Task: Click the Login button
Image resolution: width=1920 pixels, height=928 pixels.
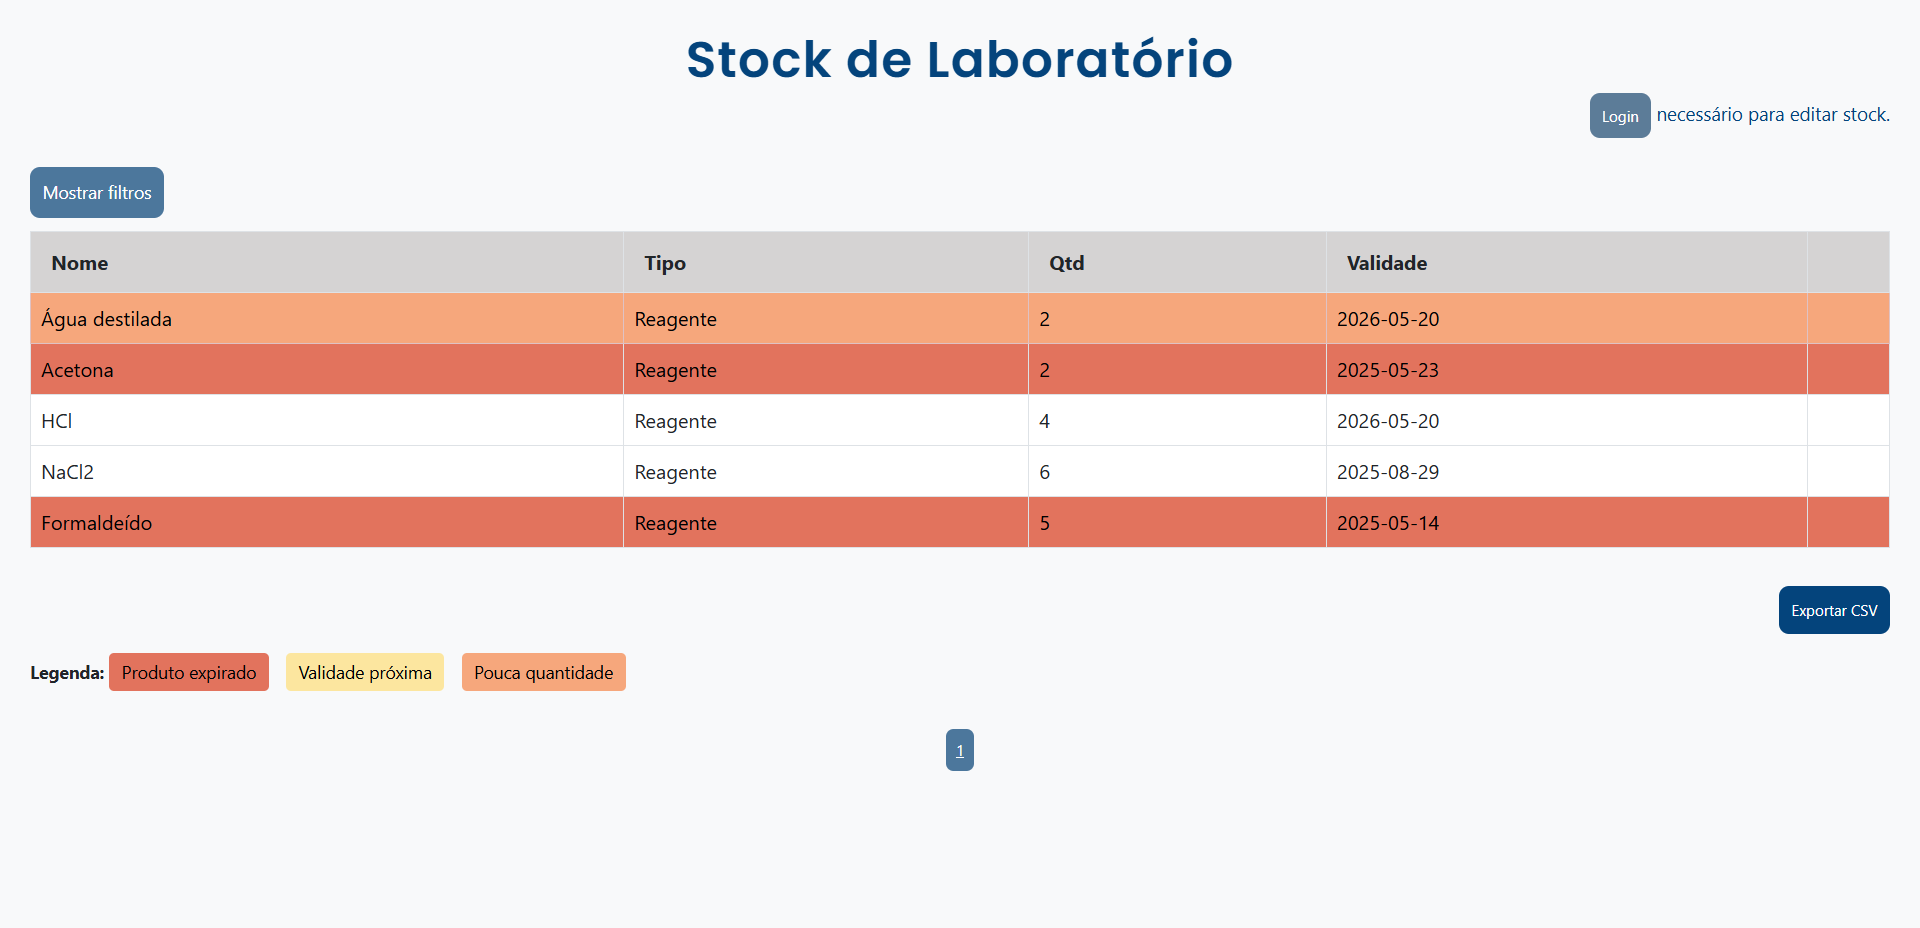Action: point(1619,116)
